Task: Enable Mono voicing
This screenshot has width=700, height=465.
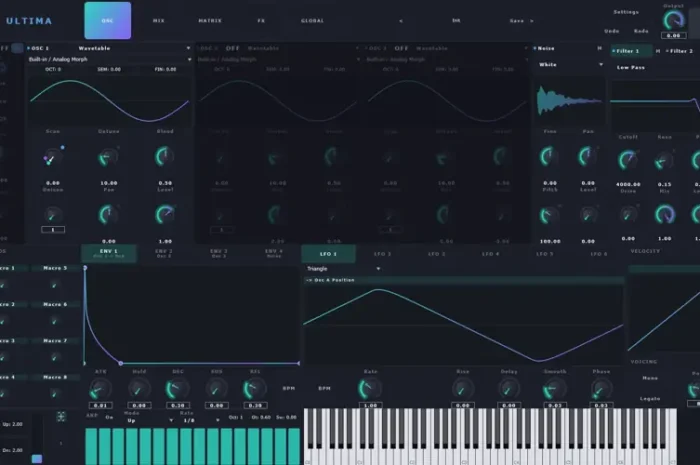Action: [x=650, y=378]
